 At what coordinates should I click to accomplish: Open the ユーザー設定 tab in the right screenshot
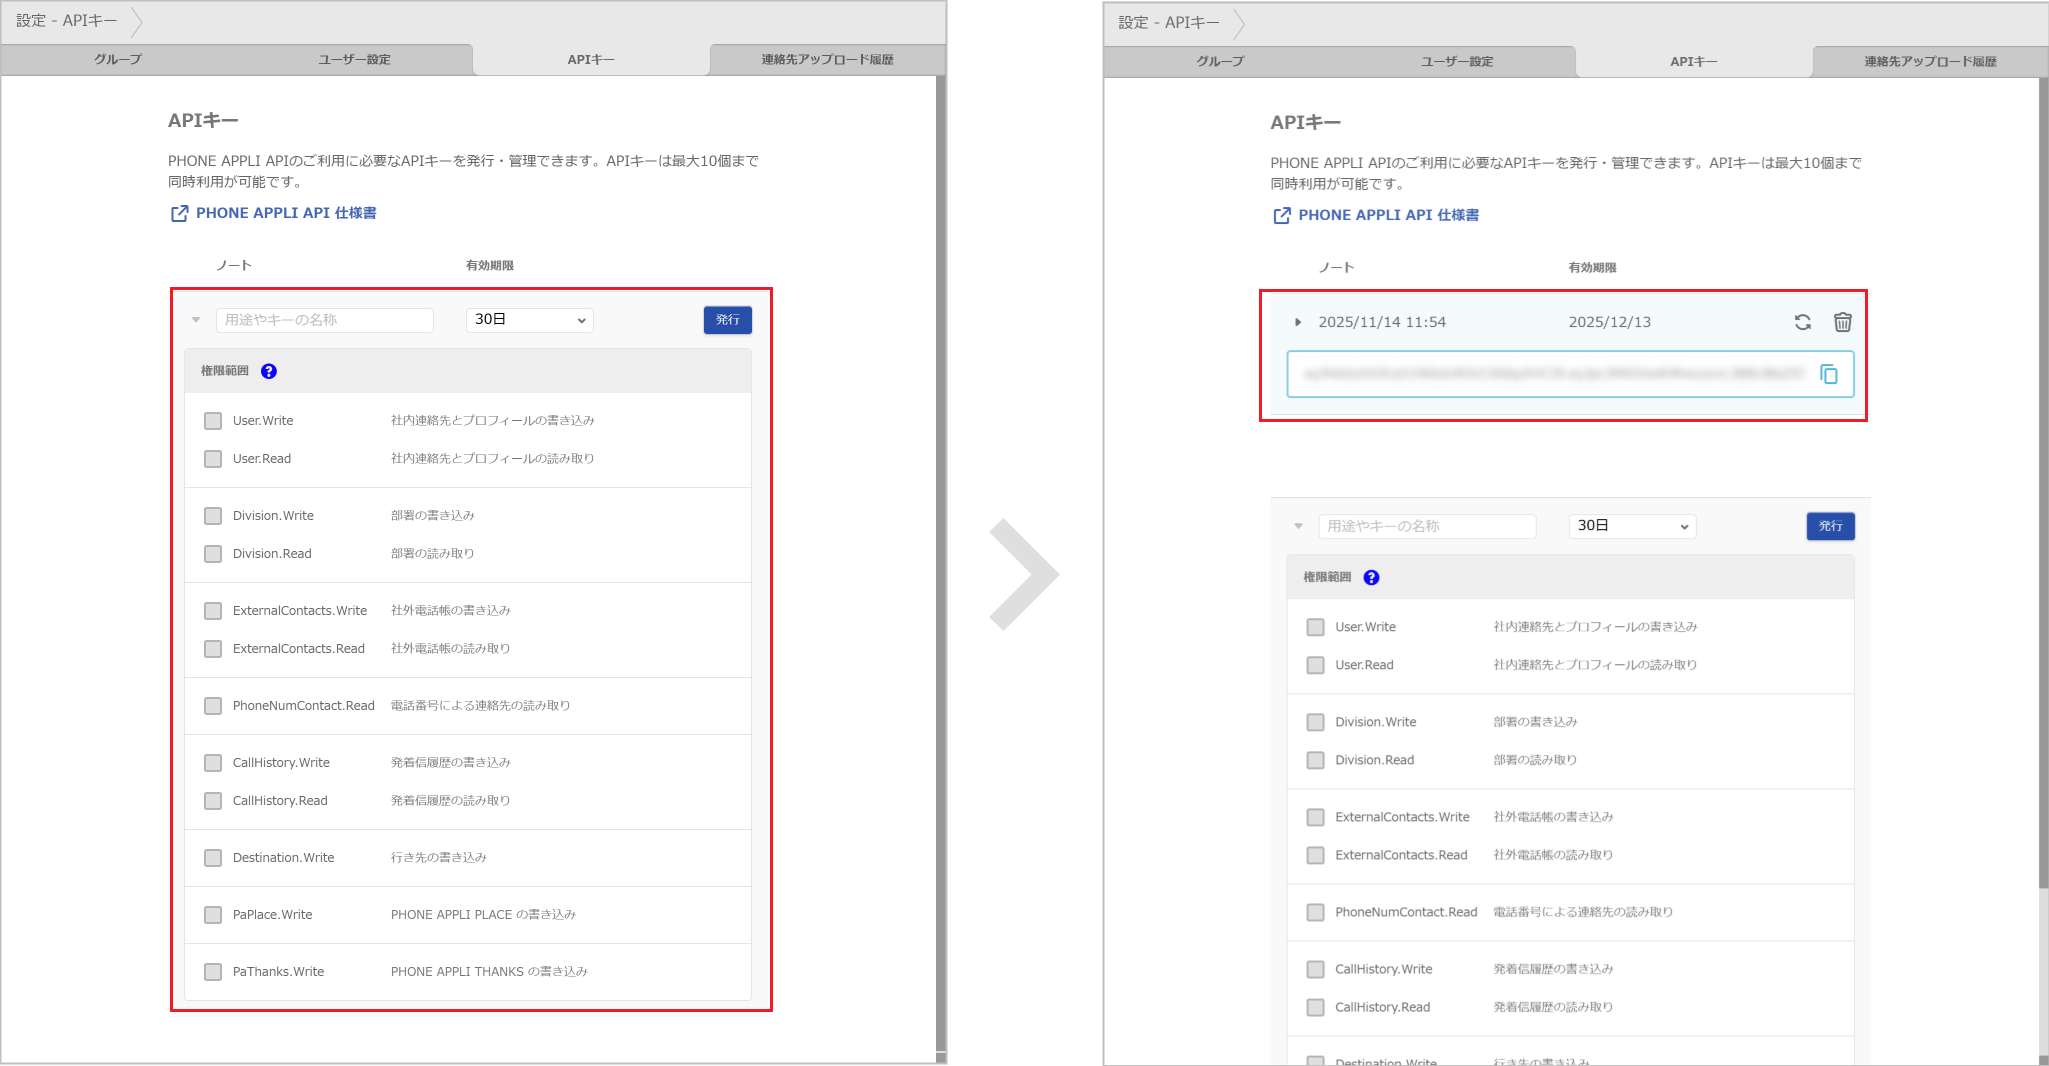[x=1457, y=62]
